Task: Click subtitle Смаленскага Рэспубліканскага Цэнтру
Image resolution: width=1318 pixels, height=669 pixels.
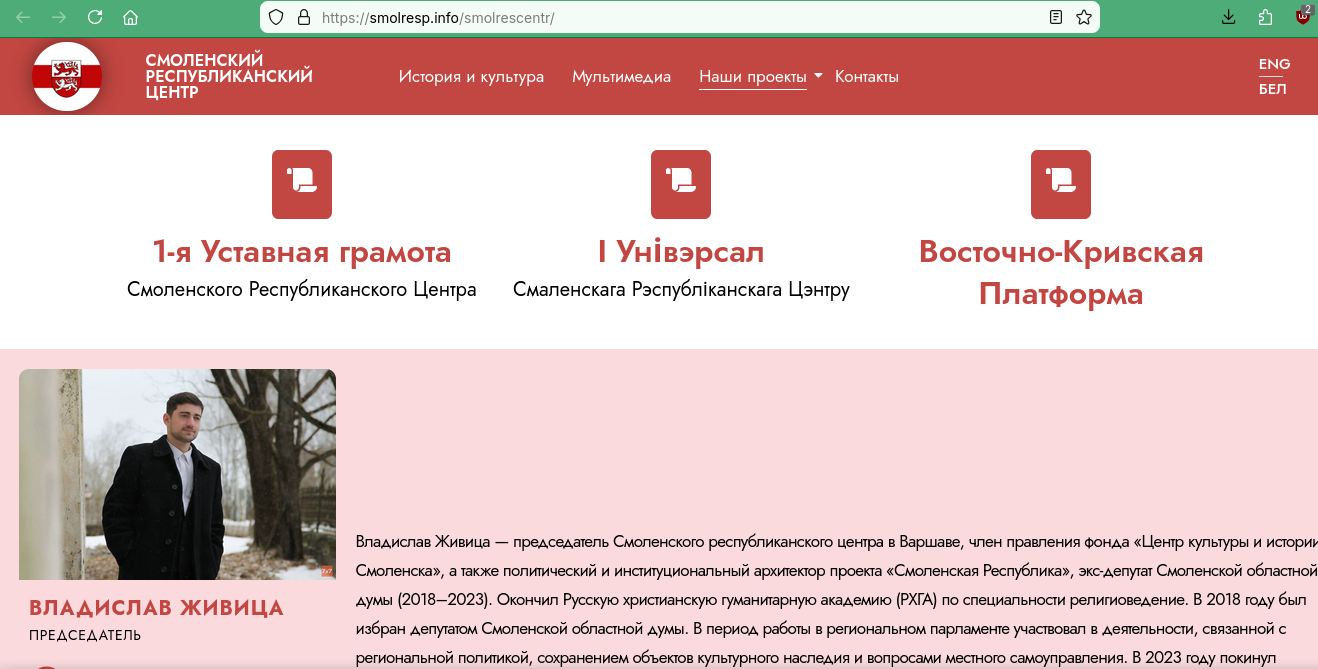Action: (x=681, y=290)
